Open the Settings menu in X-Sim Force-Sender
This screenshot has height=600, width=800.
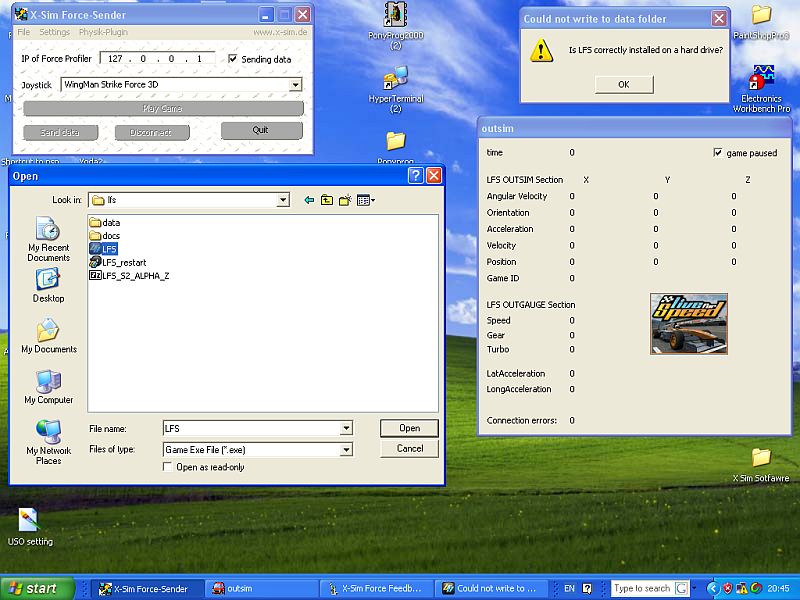55,32
